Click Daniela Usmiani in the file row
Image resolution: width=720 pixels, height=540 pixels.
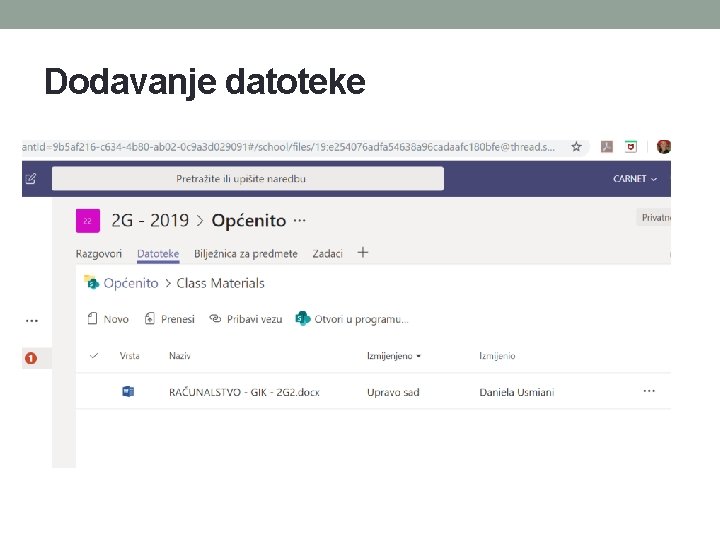(x=517, y=392)
